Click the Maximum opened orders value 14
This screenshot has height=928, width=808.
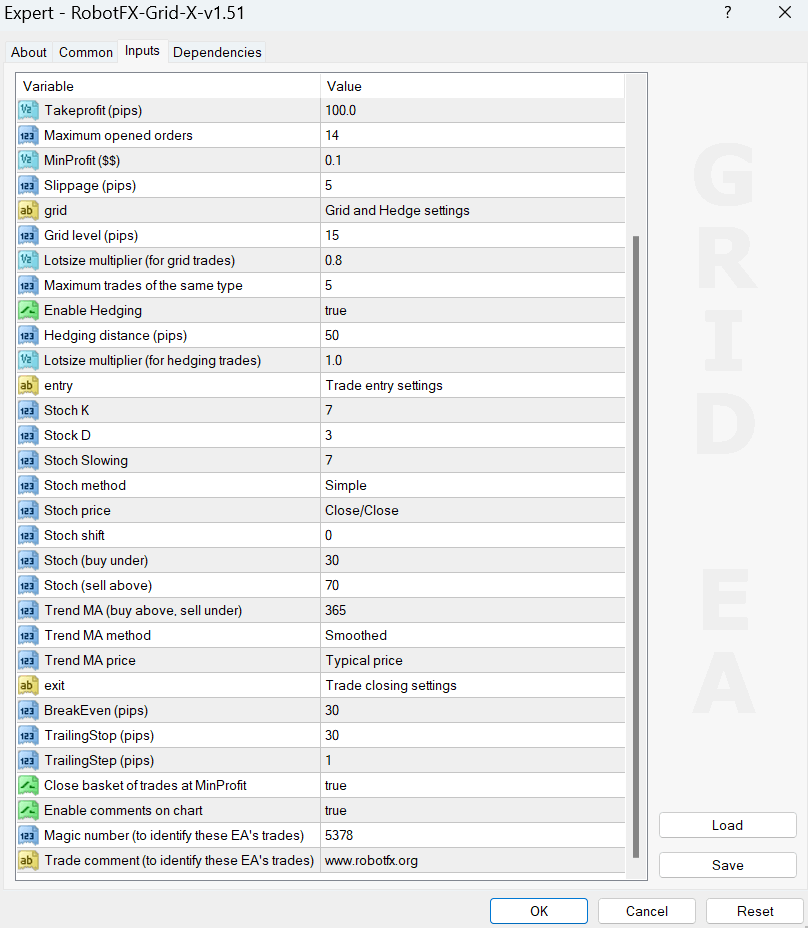[x=472, y=136]
